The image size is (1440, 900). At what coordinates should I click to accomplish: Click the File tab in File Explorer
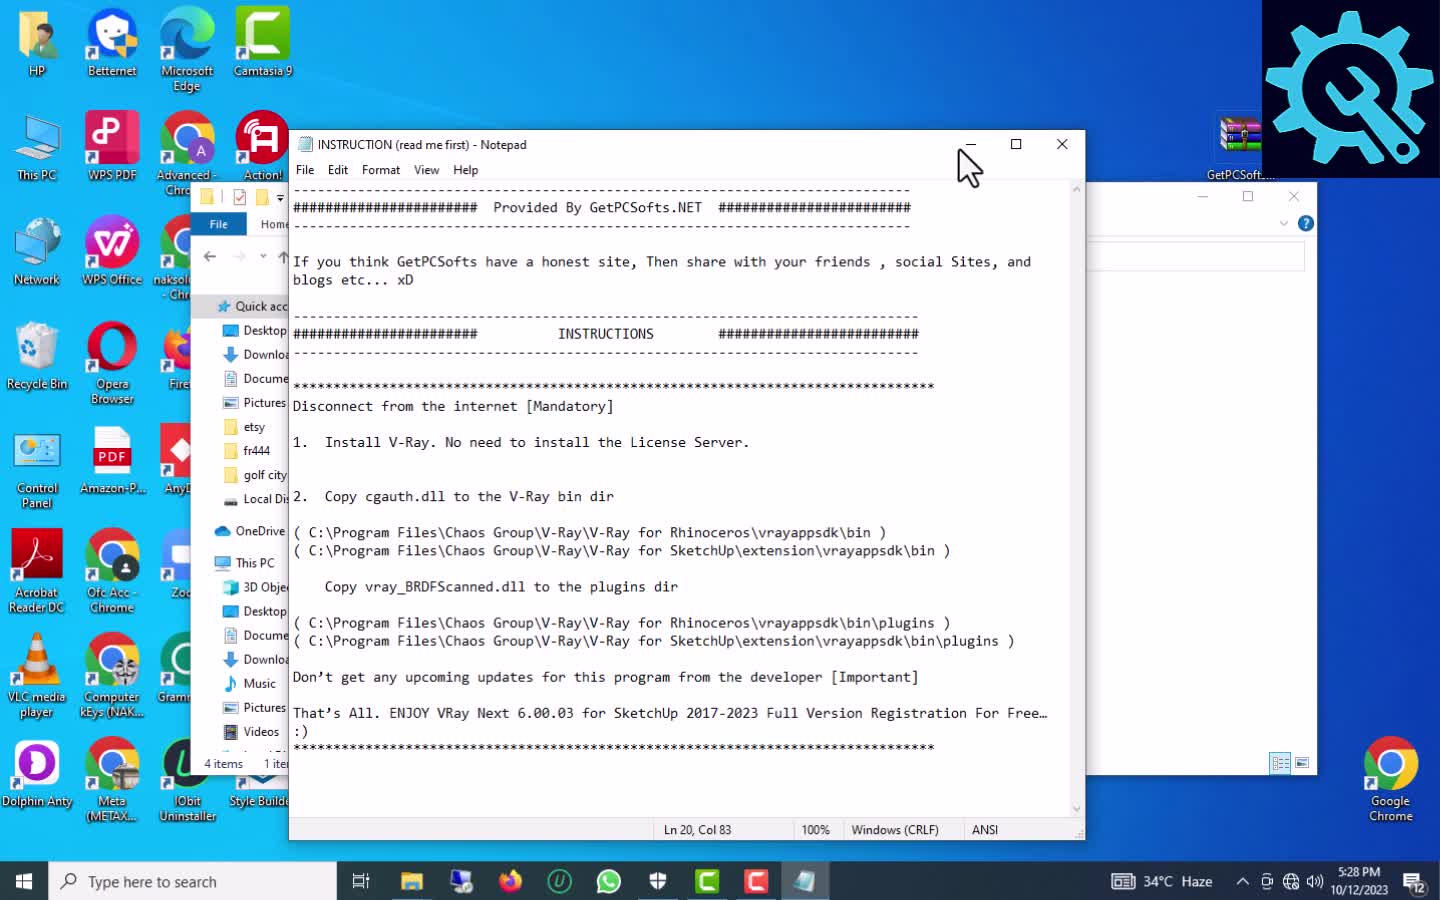(x=218, y=224)
